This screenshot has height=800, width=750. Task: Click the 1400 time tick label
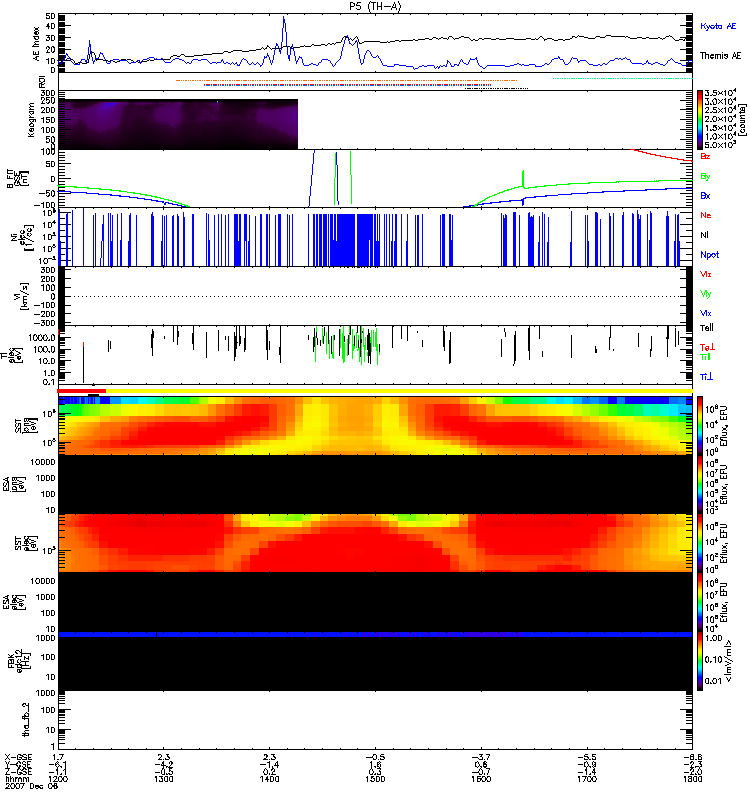(x=269, y=779)
